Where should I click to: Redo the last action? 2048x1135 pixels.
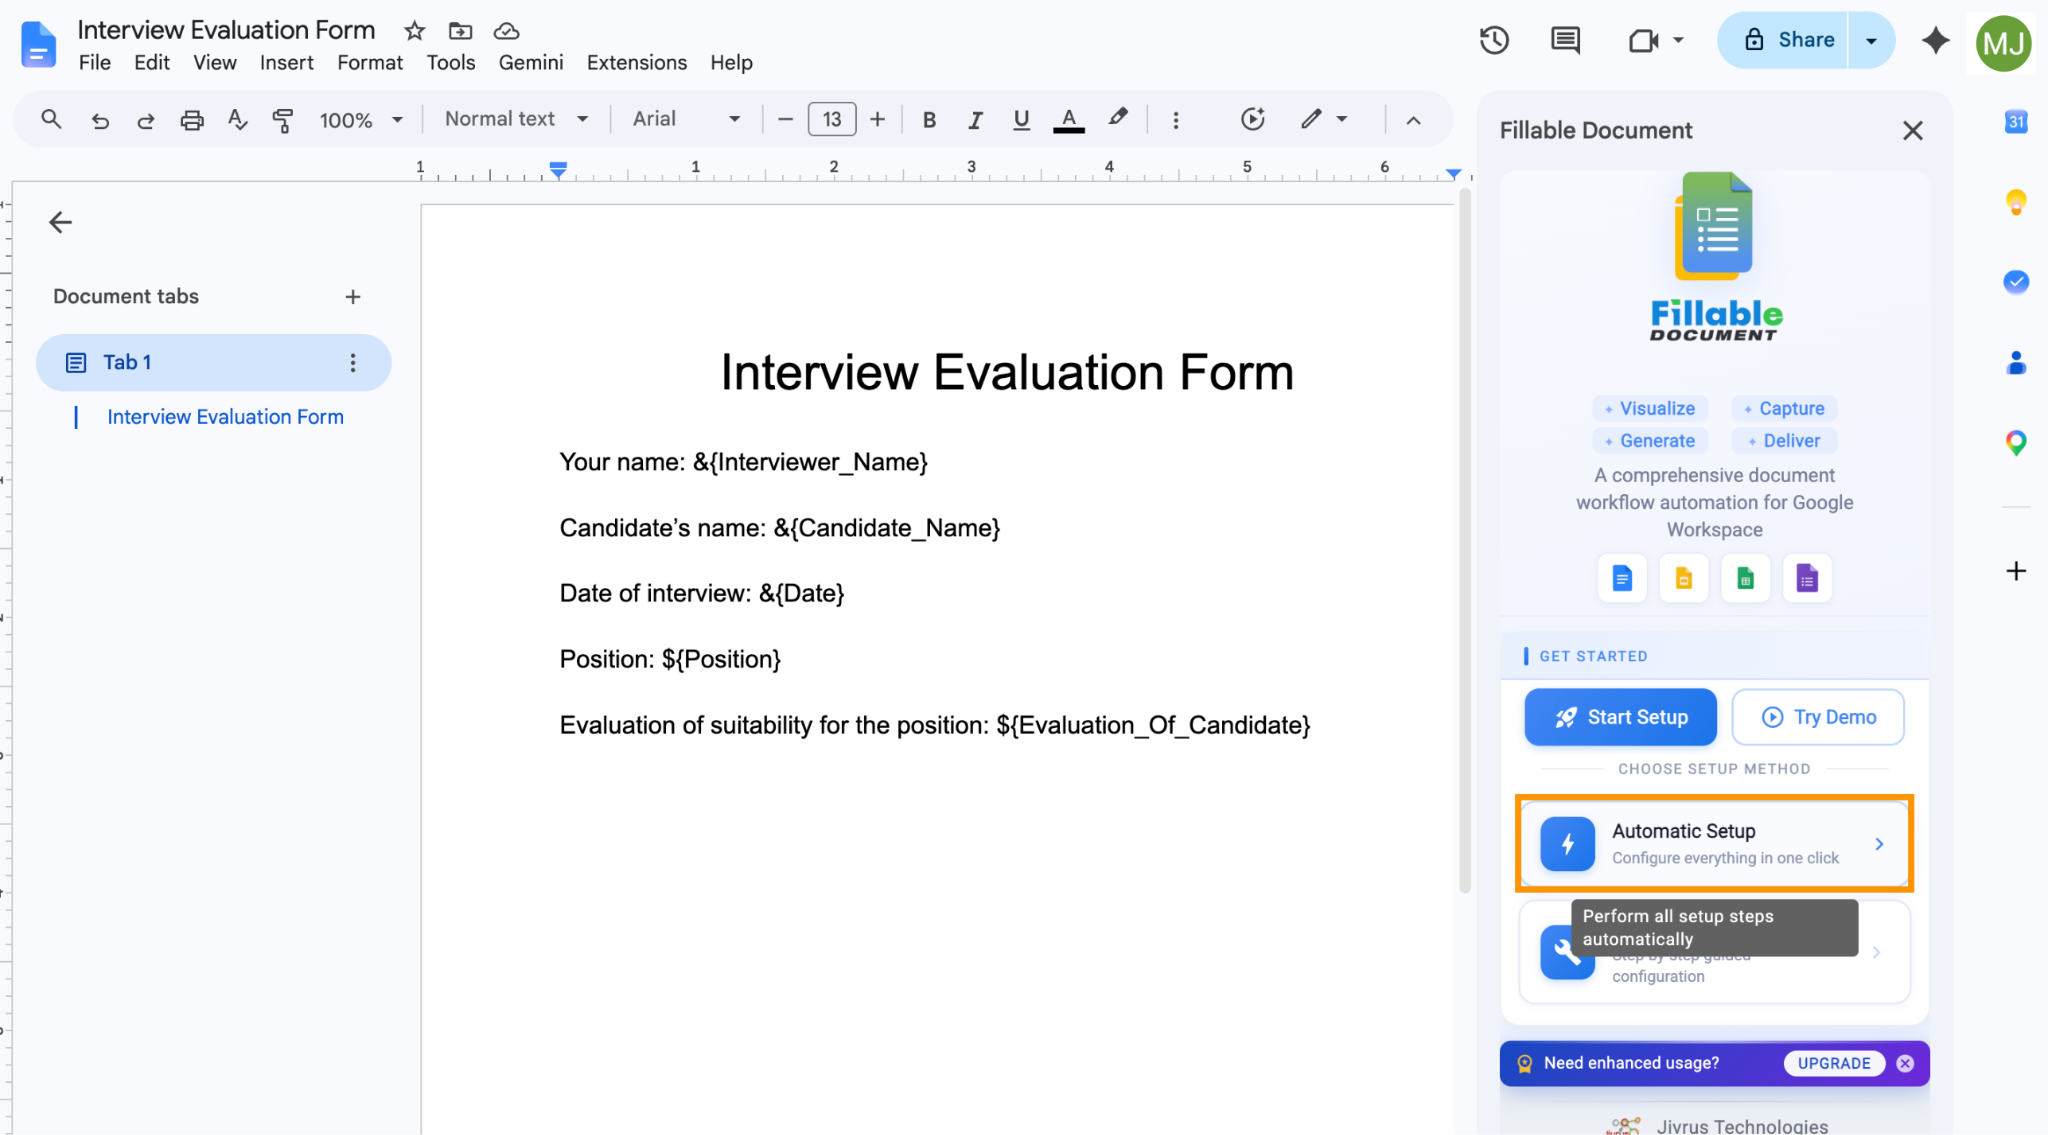[146, 120]
